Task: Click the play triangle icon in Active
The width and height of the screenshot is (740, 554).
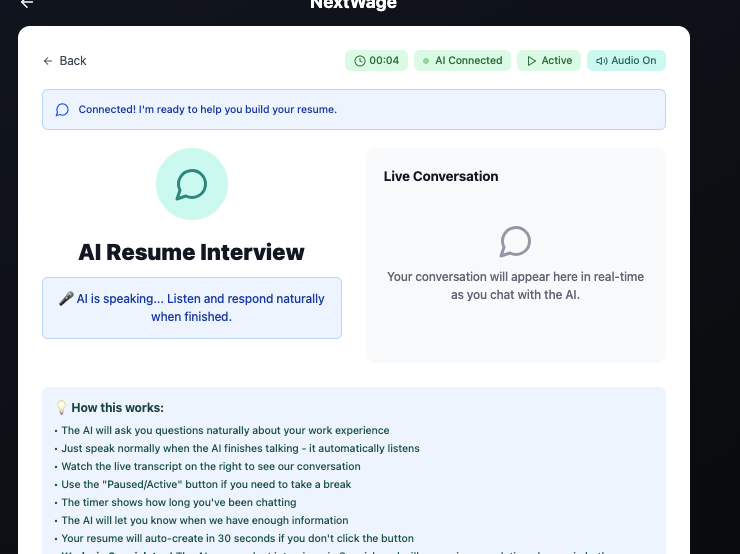Action: pyautogui.click(x=531, y=61)
